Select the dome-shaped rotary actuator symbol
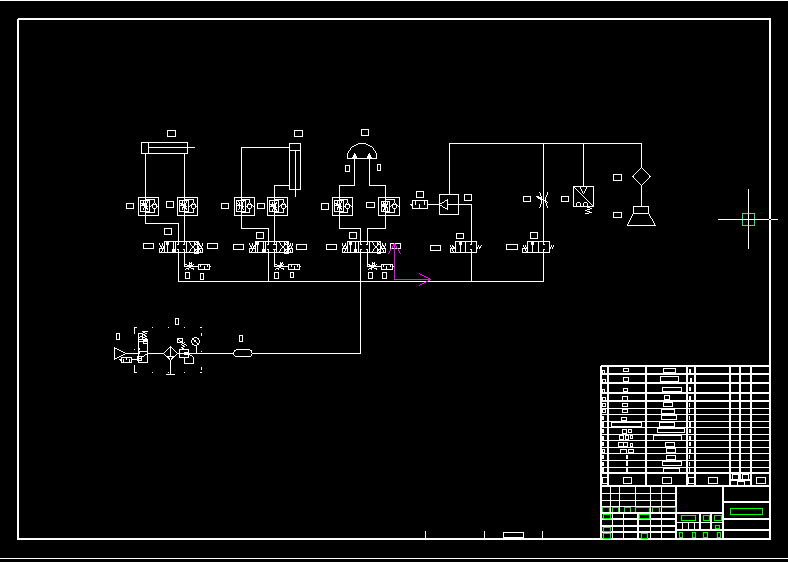The width and height of the screenshot is (788, 562). tap(362, 151)
